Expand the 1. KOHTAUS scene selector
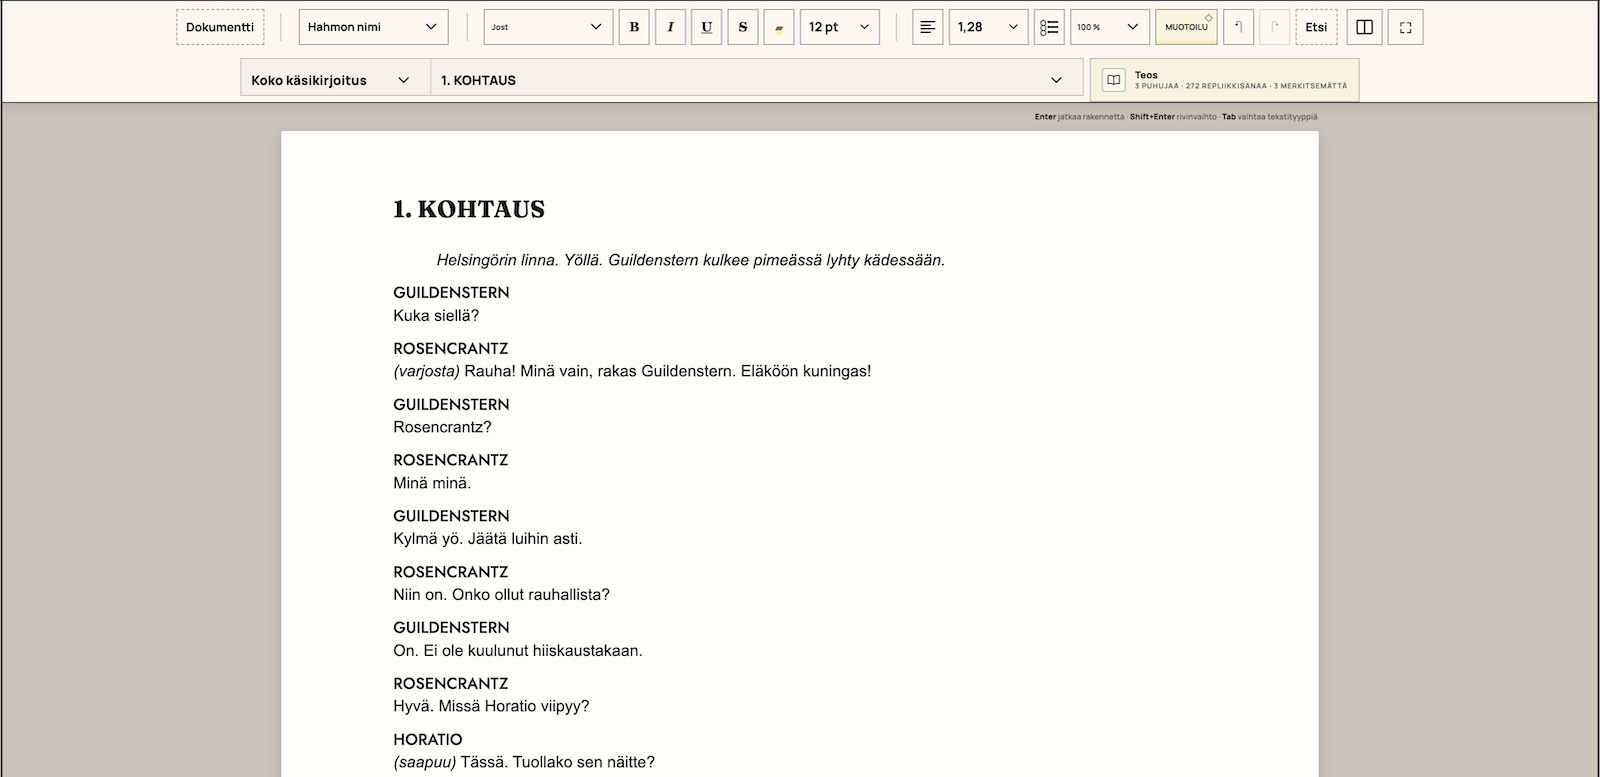This screenshot has height=777, width=1600. pos(756,80)
